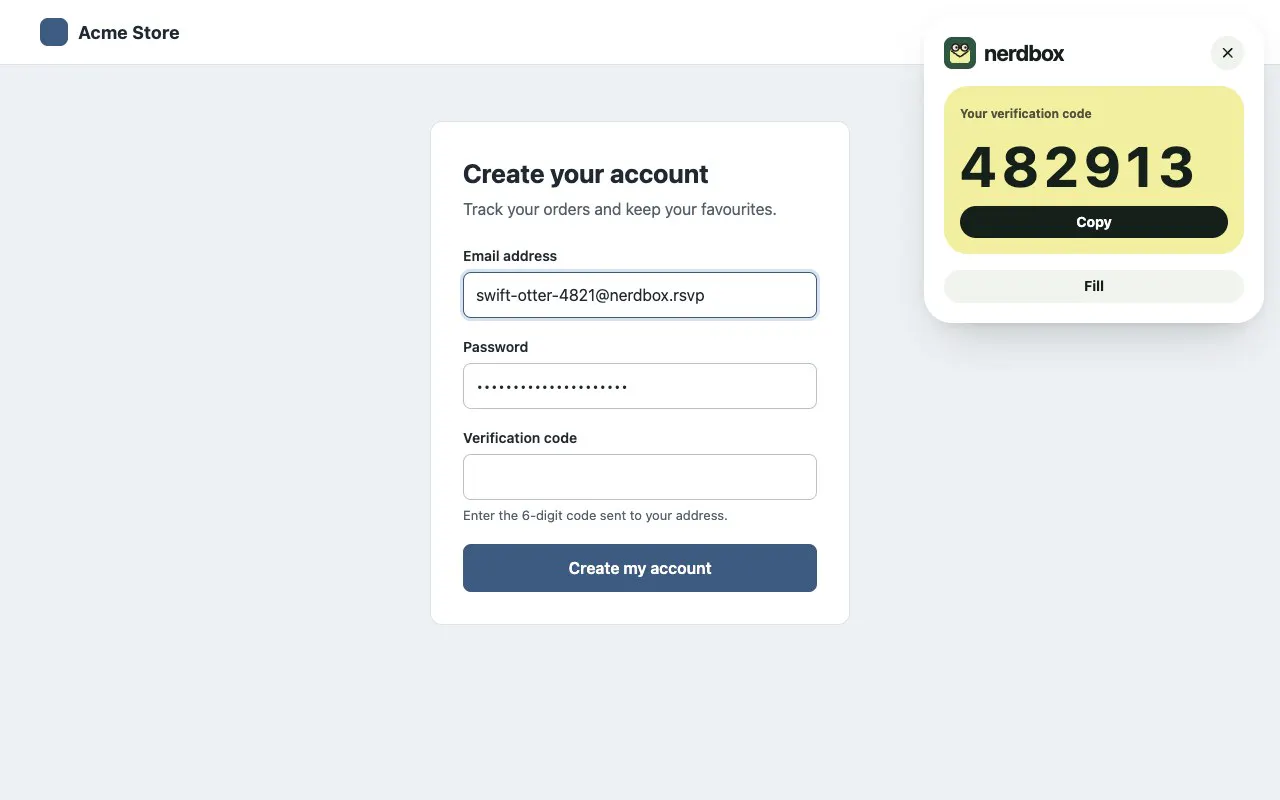Focus the Password input field

click(x=640, y=386)
